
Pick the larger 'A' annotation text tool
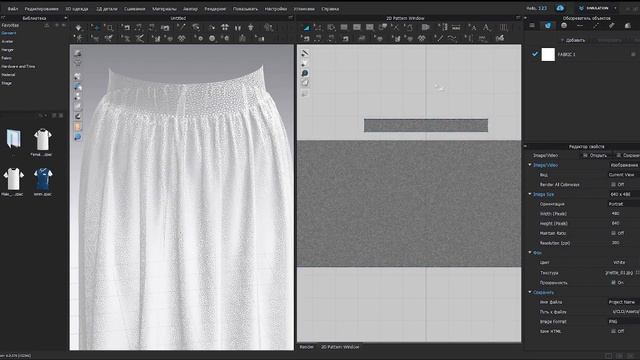coord(487,28)
